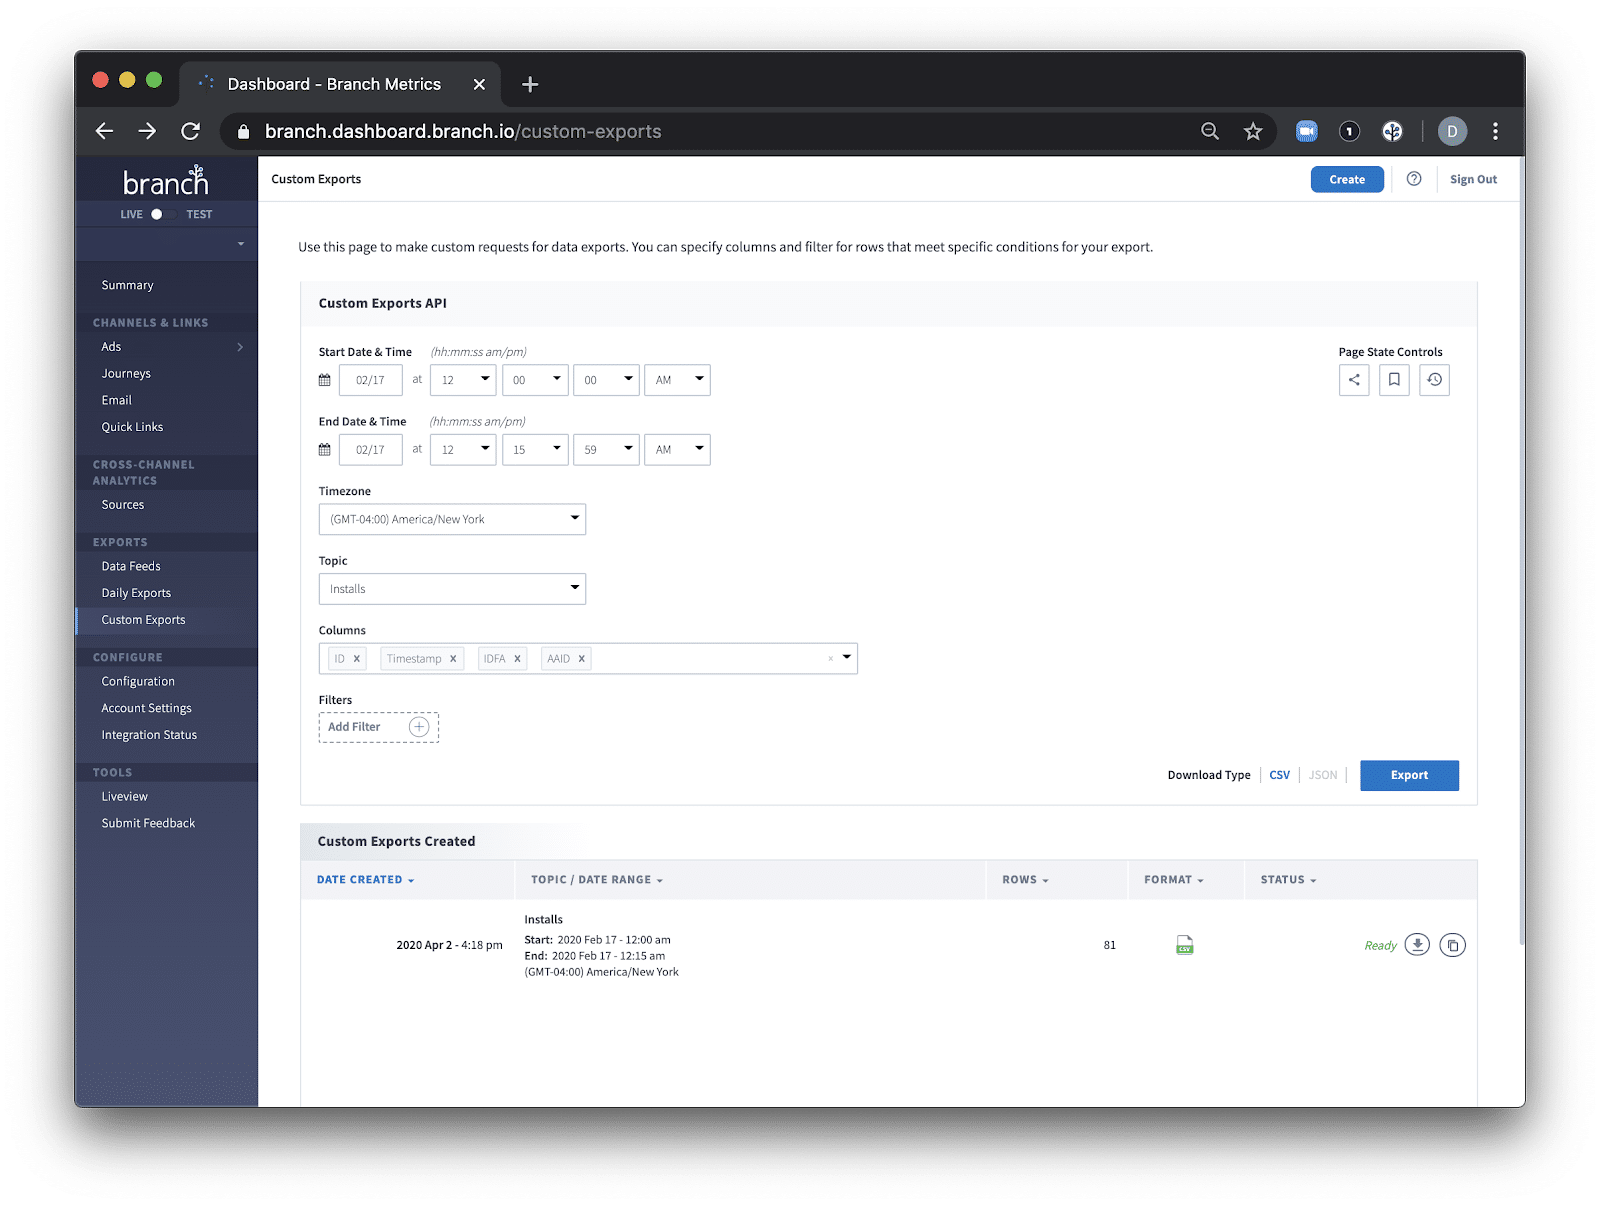Click the CSV file format icon in the table

tap(1184, 944)
